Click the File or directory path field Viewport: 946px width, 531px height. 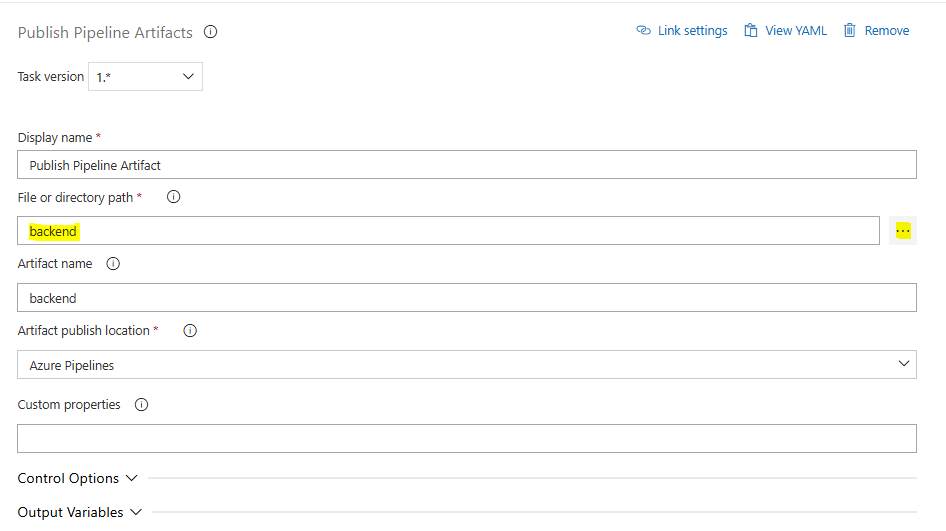click(x=450, y=231)
